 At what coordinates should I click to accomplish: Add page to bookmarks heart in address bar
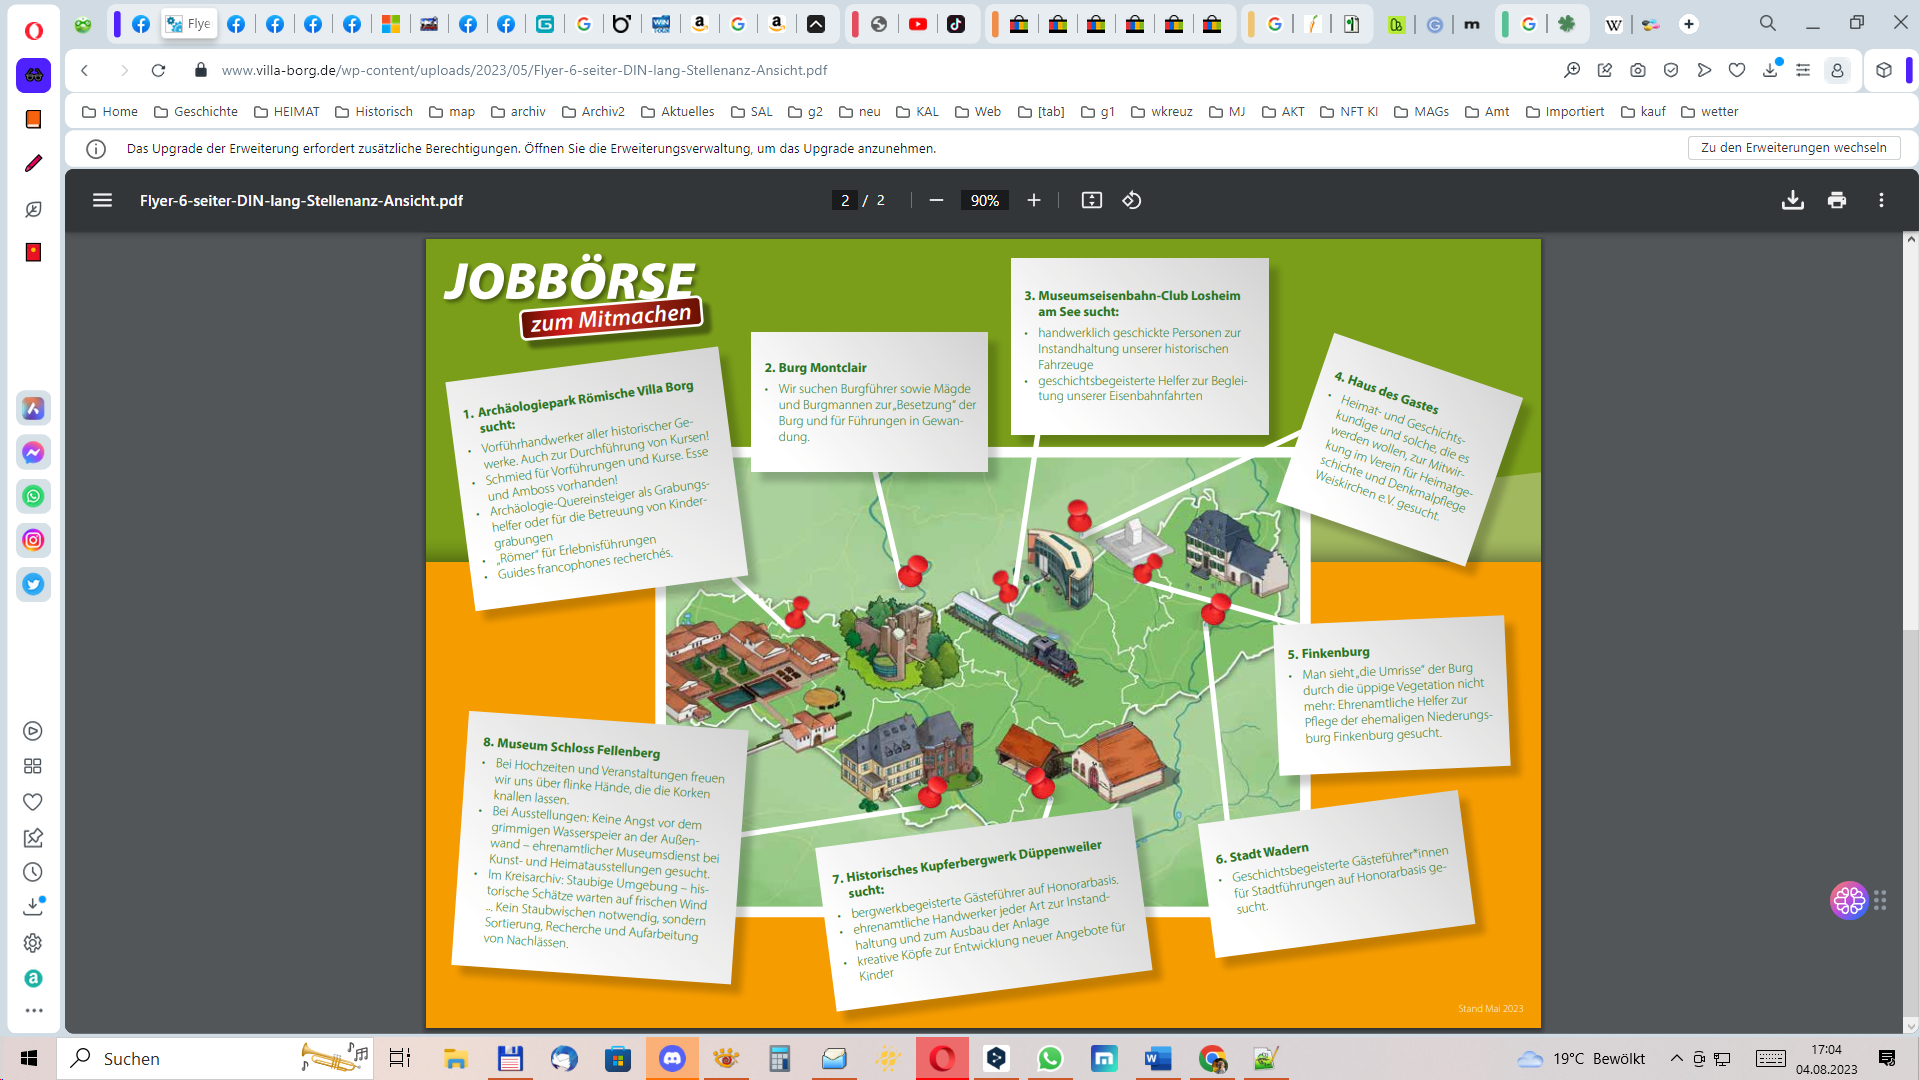[1737, 70]
